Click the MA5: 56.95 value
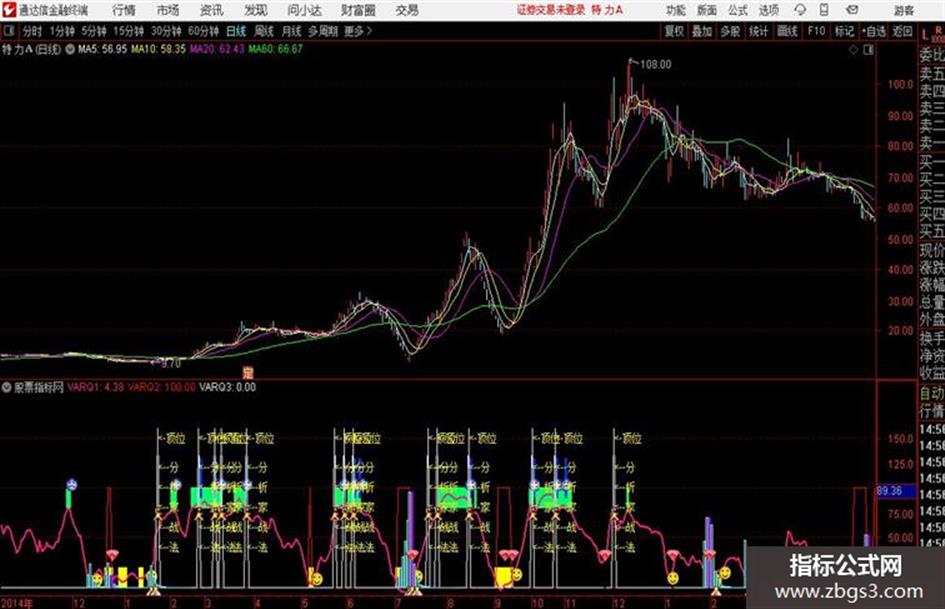The width and height of the screenshot is (945, 609). click(102, 49)
